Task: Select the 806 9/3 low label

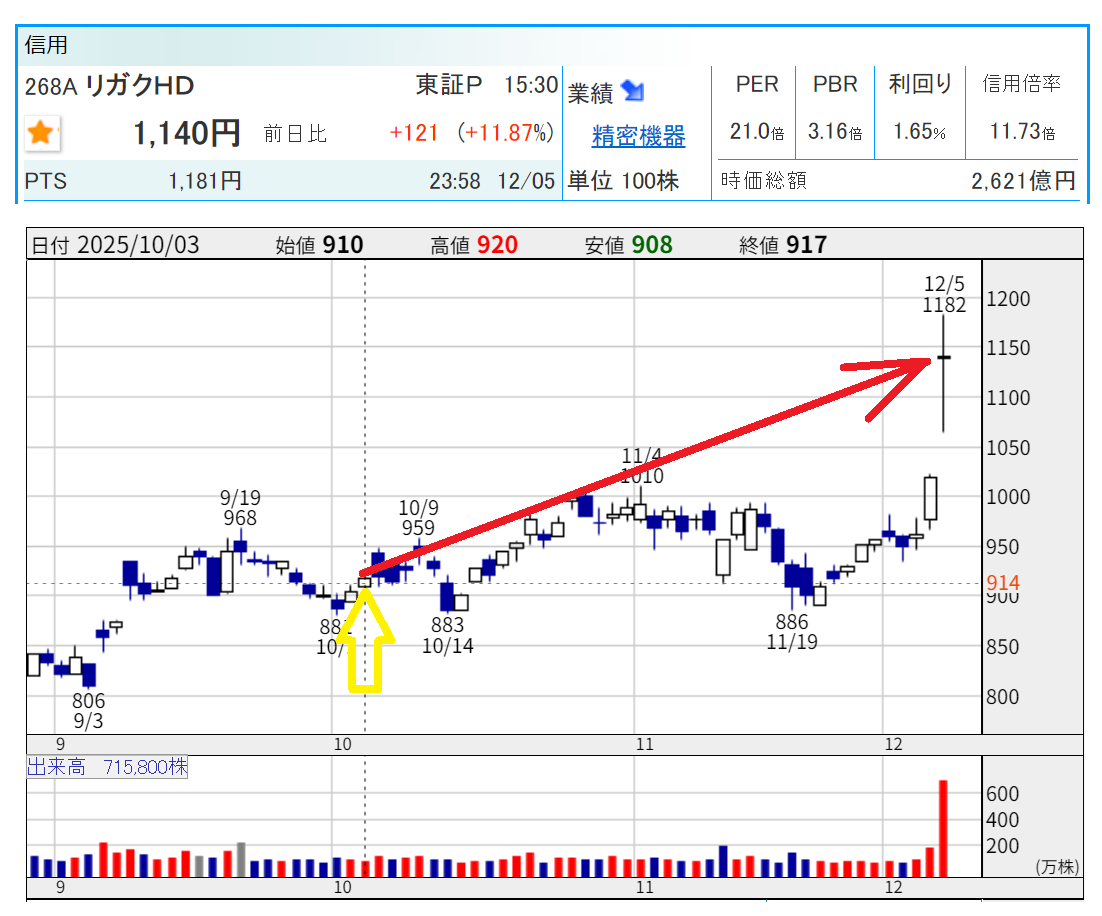Action: tap(88, 711)
